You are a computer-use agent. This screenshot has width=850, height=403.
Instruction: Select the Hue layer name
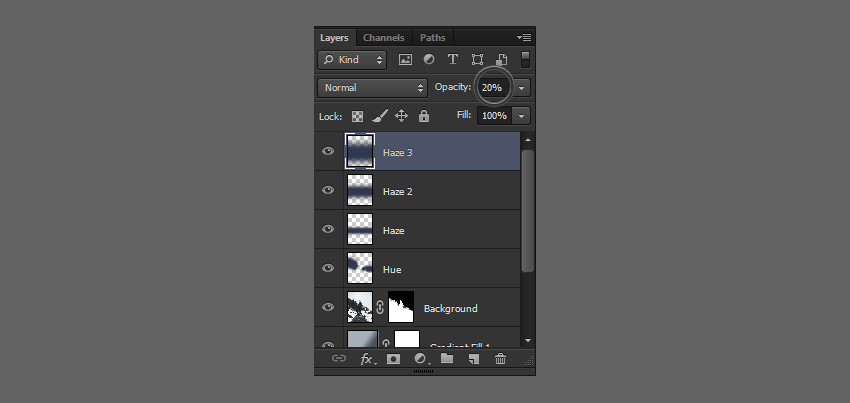pyautogui.click(x=392, y=270)
